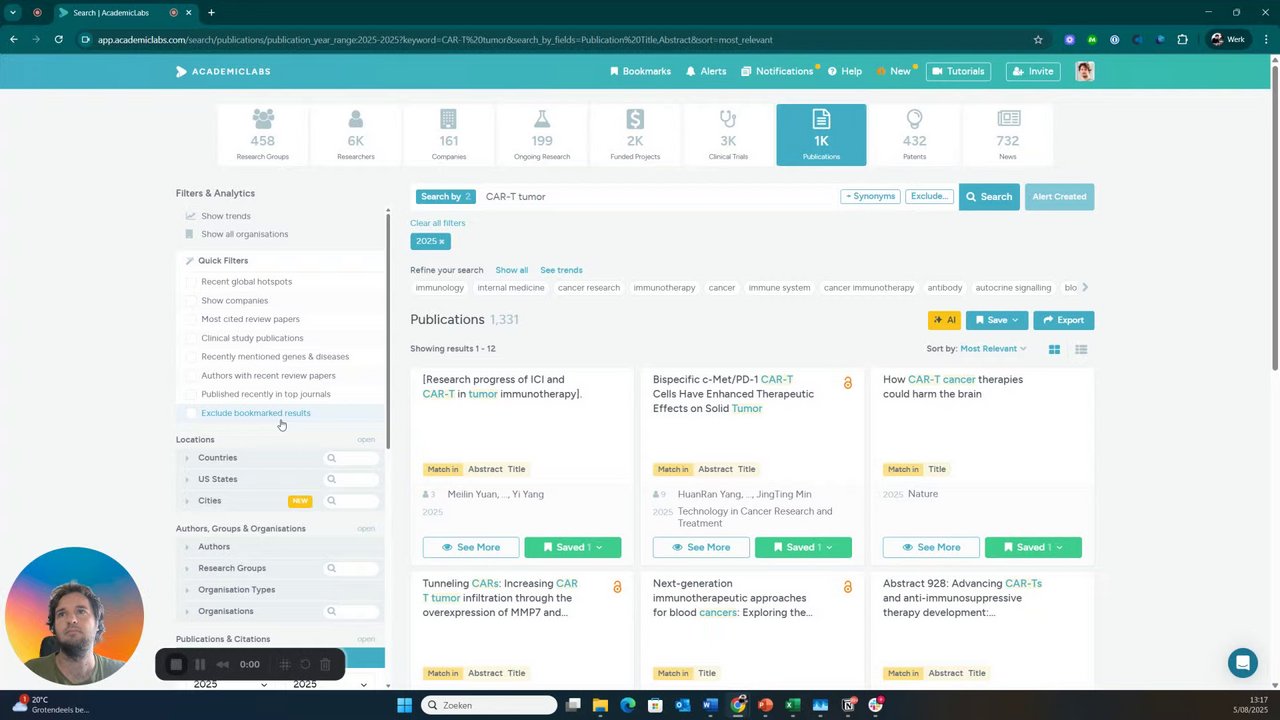
Task: Open the Bookmarks menu
Action: coord(640,71)
